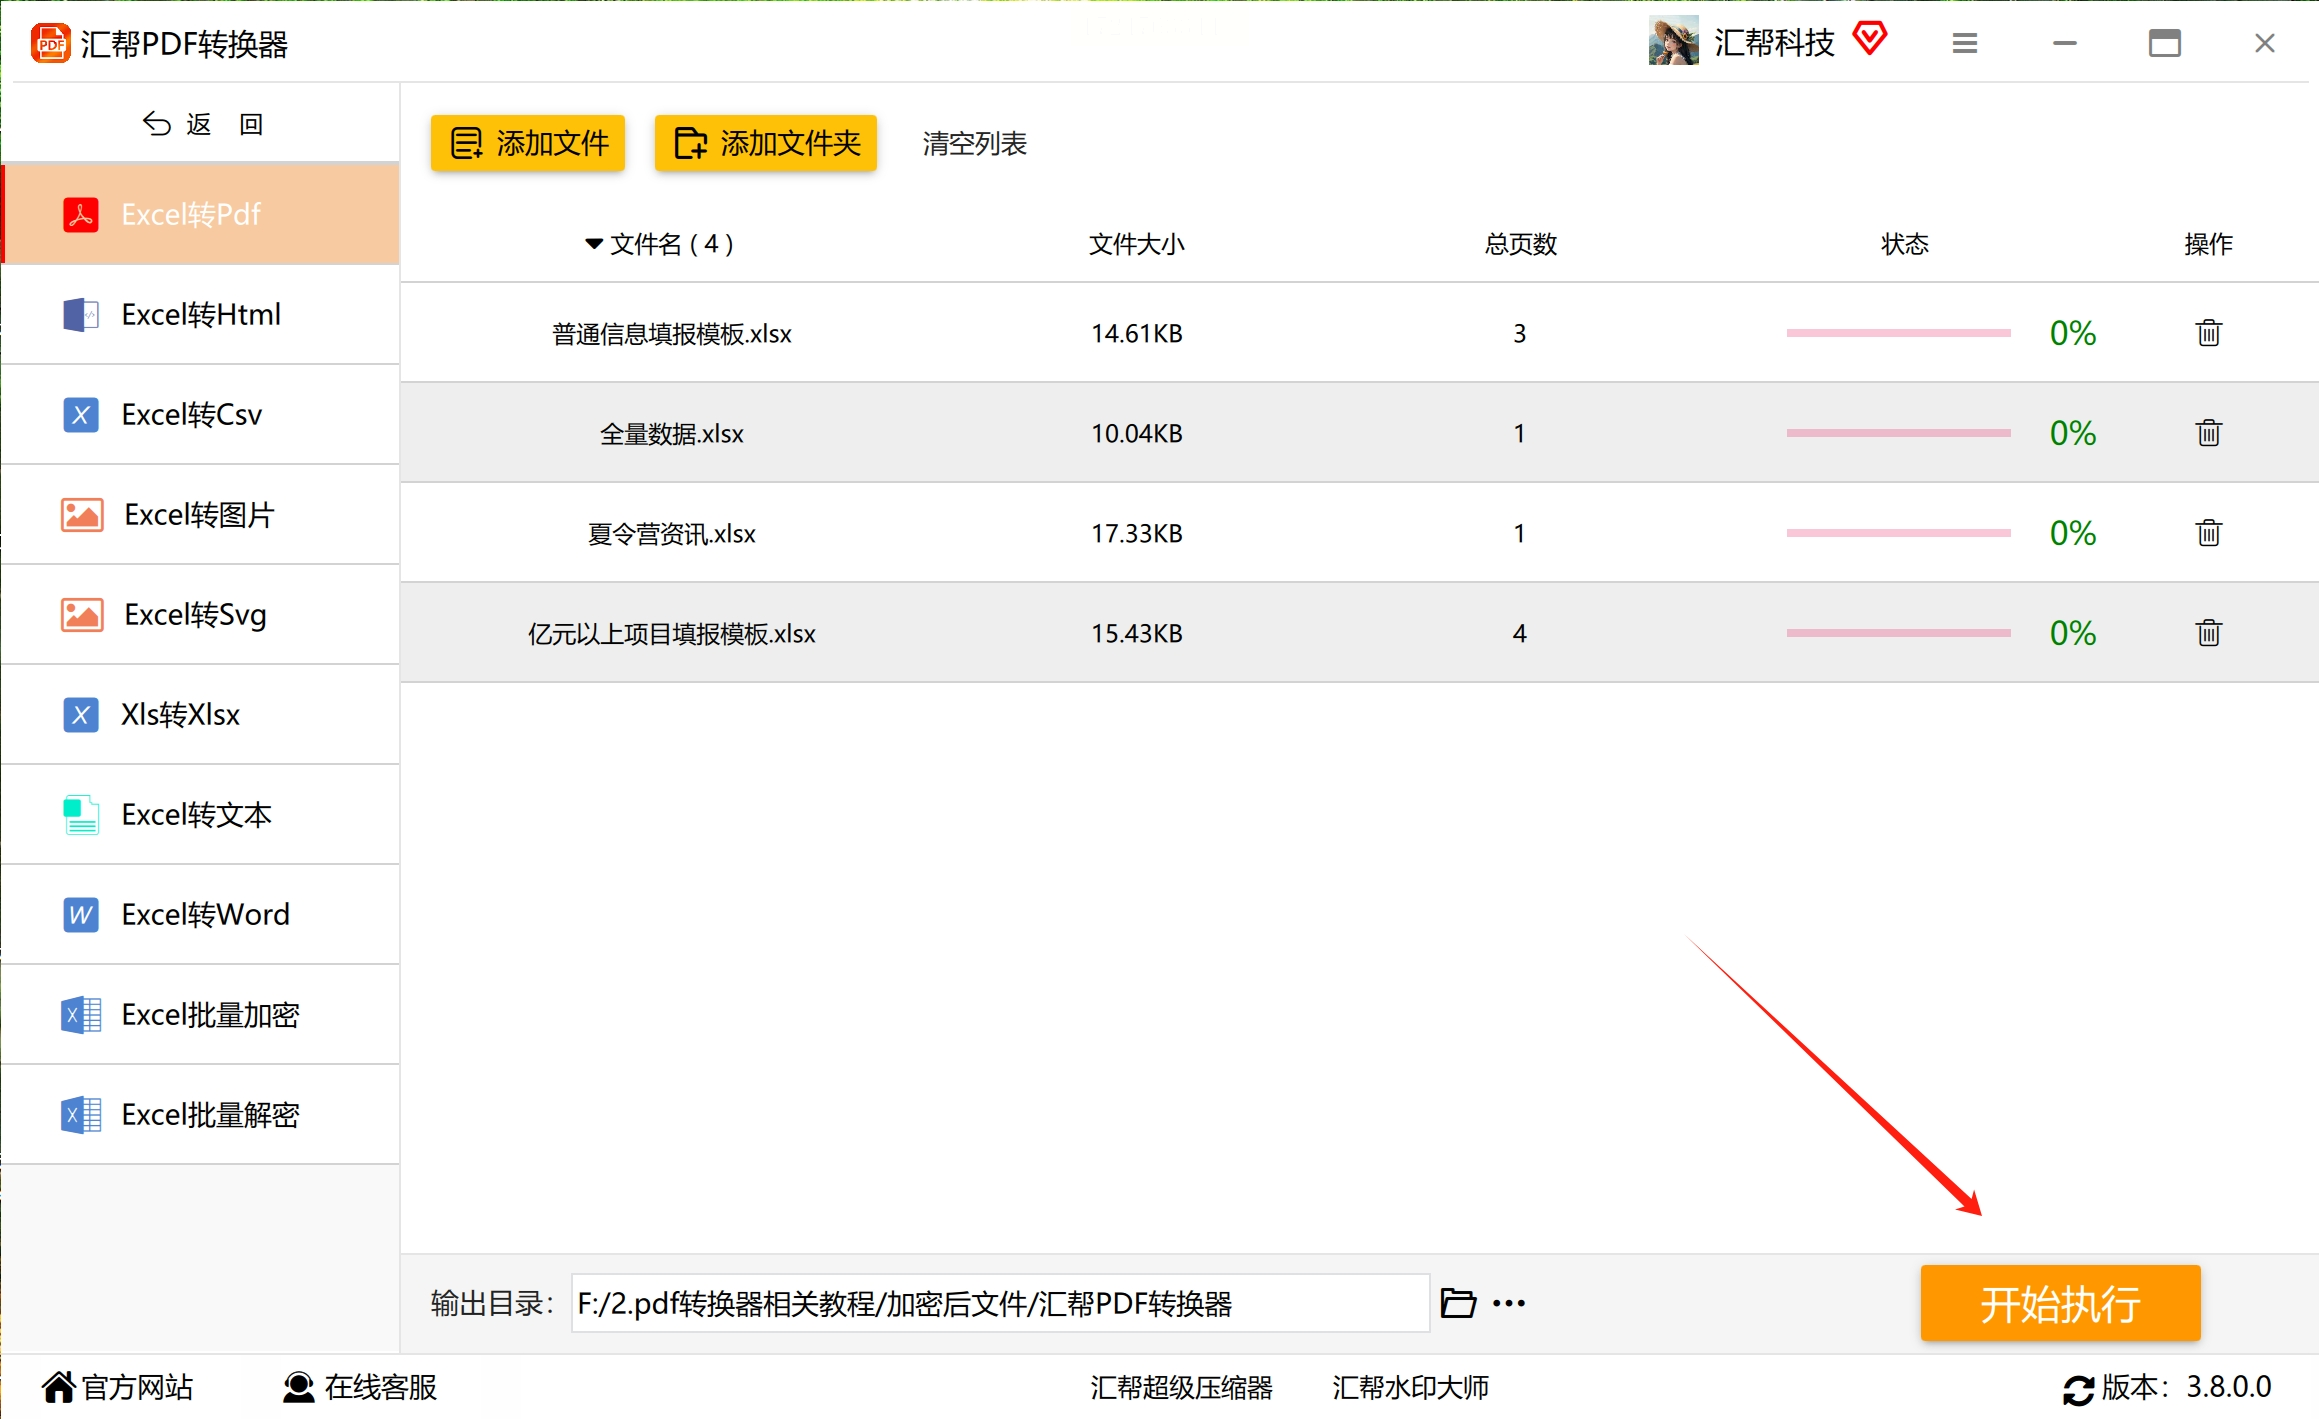Open the hamburger menu in title bar

point(1964,43)
